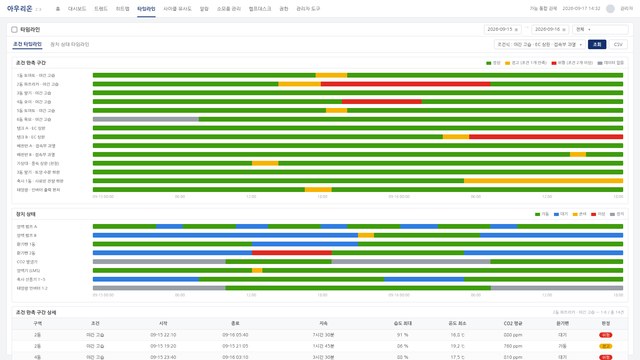Export with the CSV button
The height and width of the screenshot is (360, 640).
pos(618,44)
